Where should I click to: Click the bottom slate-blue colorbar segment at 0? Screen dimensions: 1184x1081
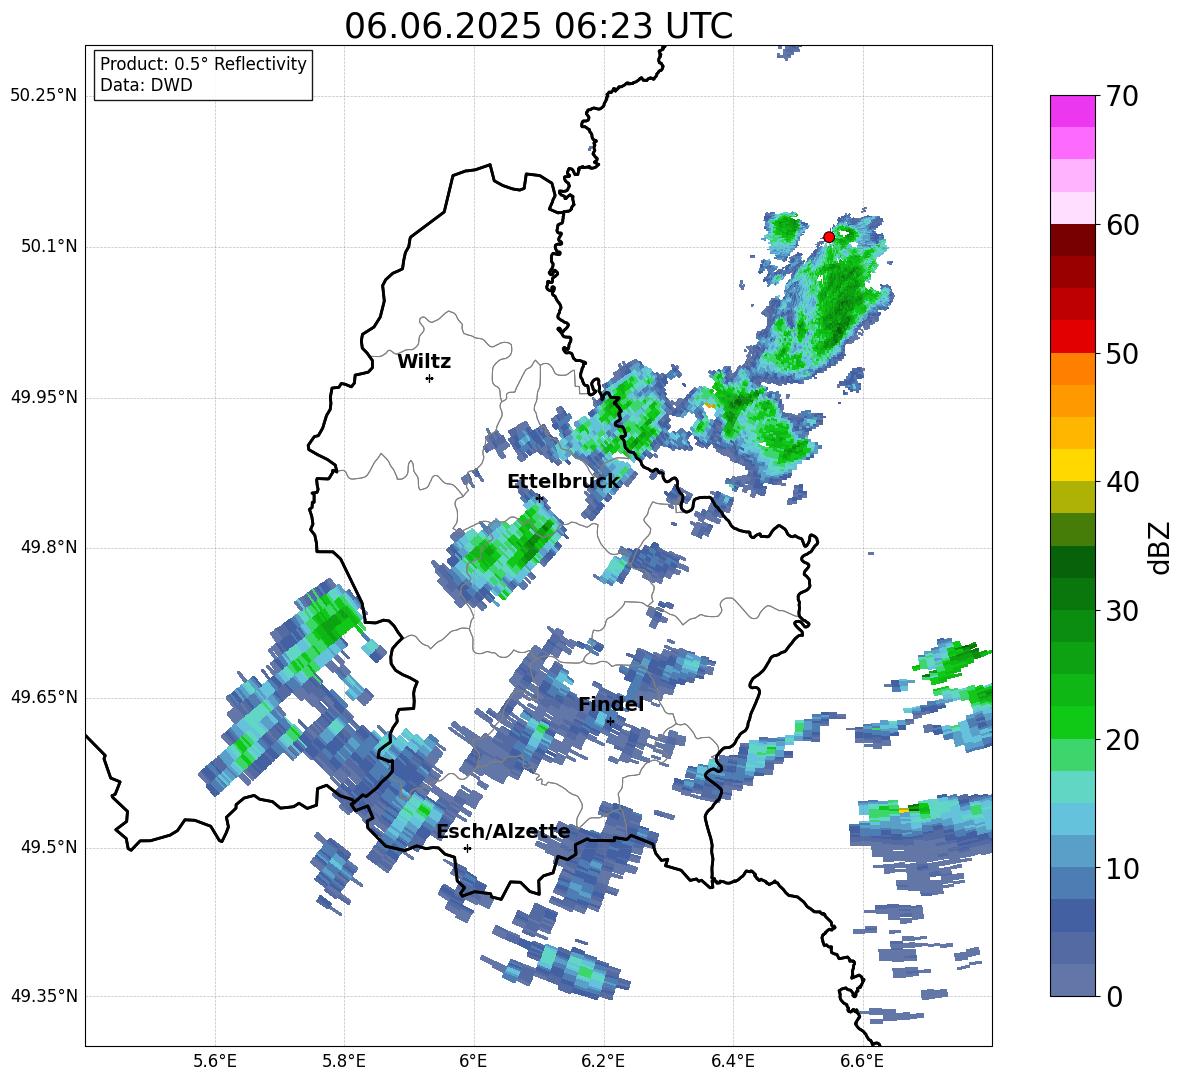(1072, 980)
